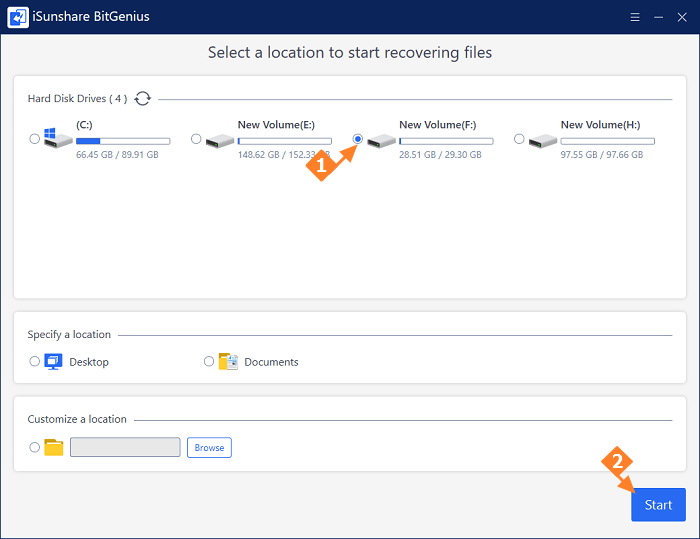Image resolution: width=700 pixels, height=539 pixels.
Task: Choose the Desktop location radio button
Action: pyautogui.click(x=34, y=361)
